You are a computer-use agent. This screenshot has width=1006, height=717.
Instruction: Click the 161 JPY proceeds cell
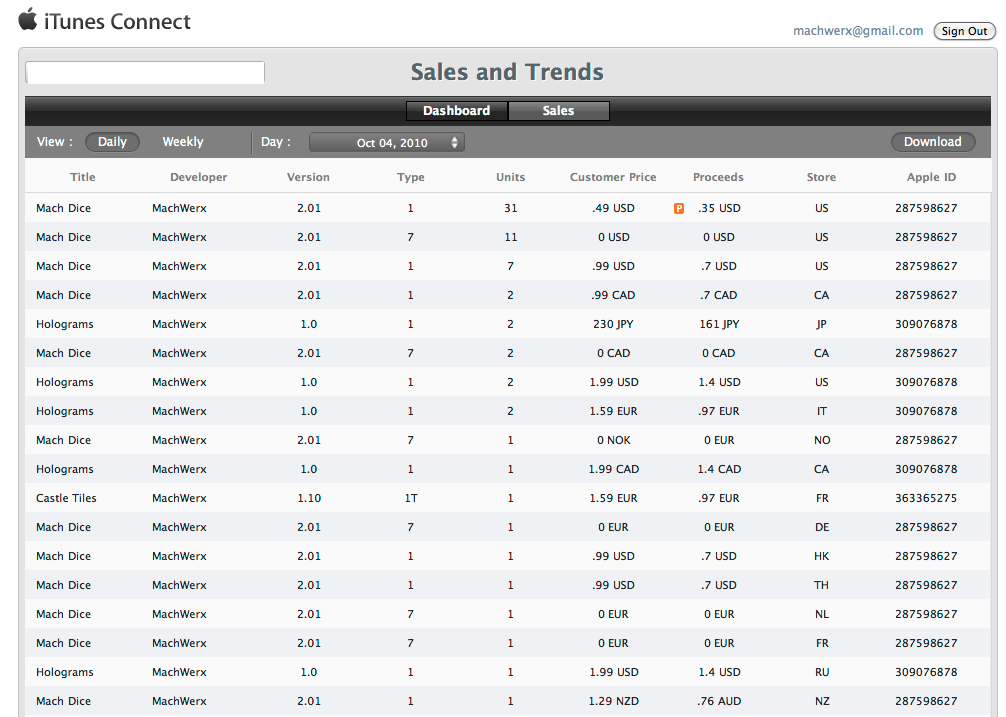719,325
